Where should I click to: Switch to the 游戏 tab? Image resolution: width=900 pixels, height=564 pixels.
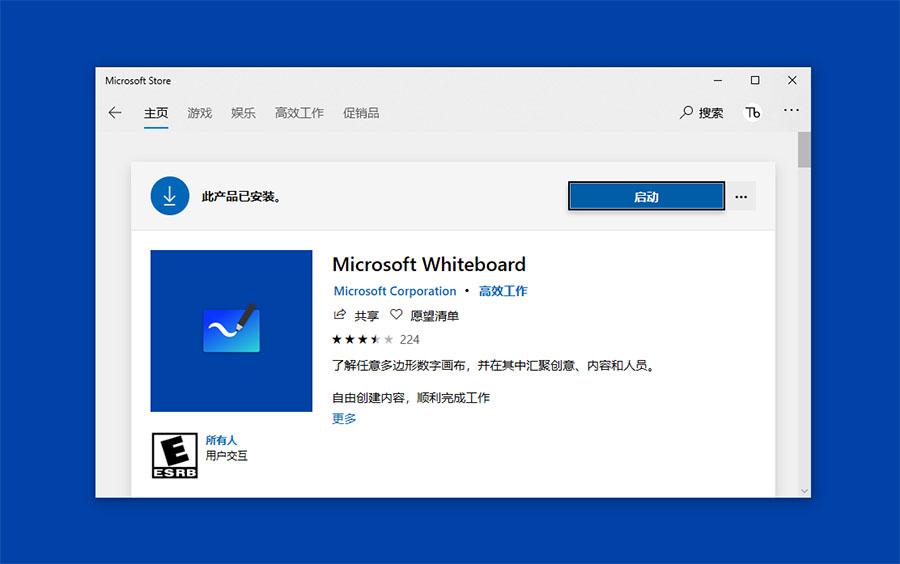tap(200, 113)
